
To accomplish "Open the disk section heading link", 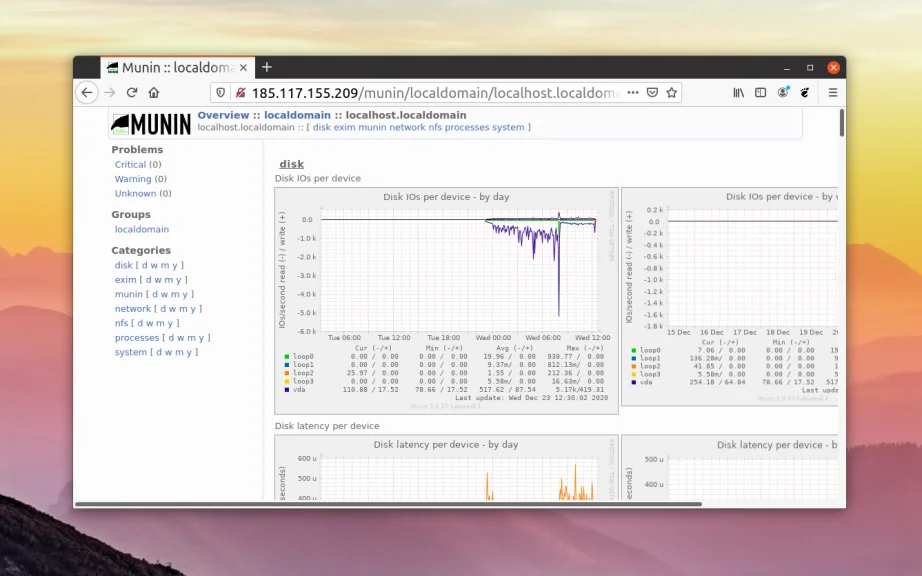I will [x=290, y=163].
